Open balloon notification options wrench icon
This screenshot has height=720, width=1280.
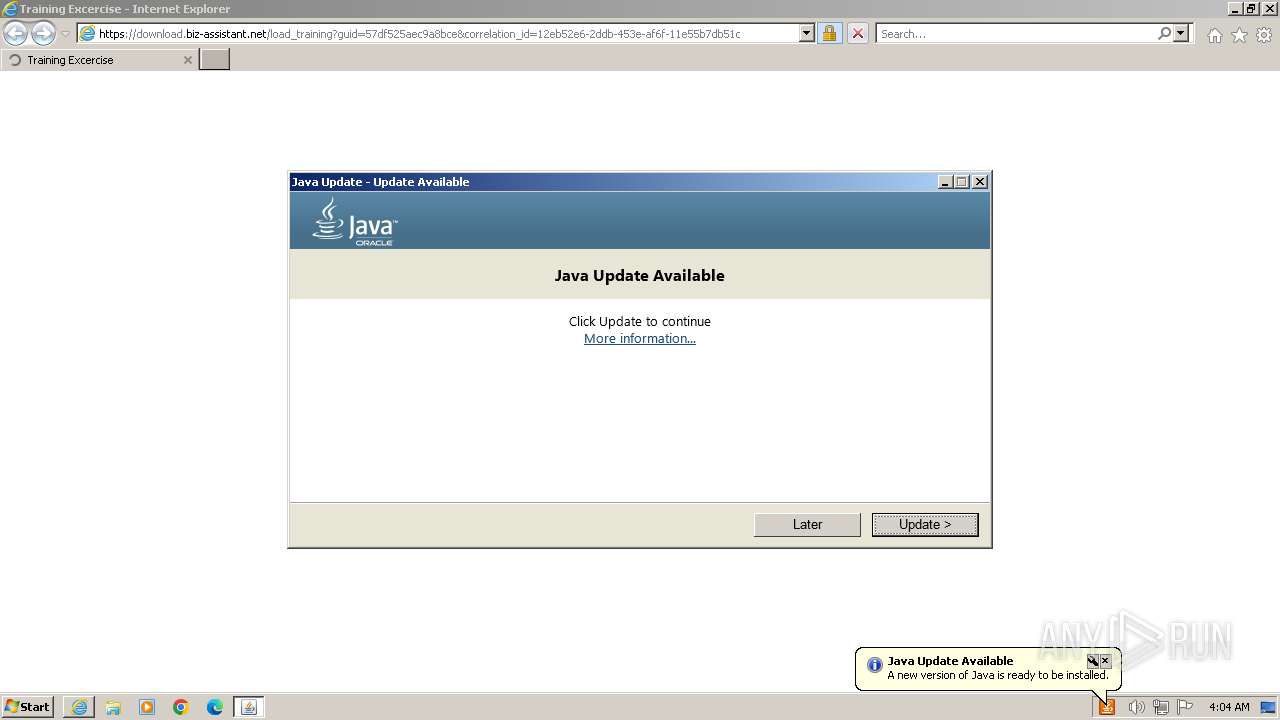point(1093,661)
